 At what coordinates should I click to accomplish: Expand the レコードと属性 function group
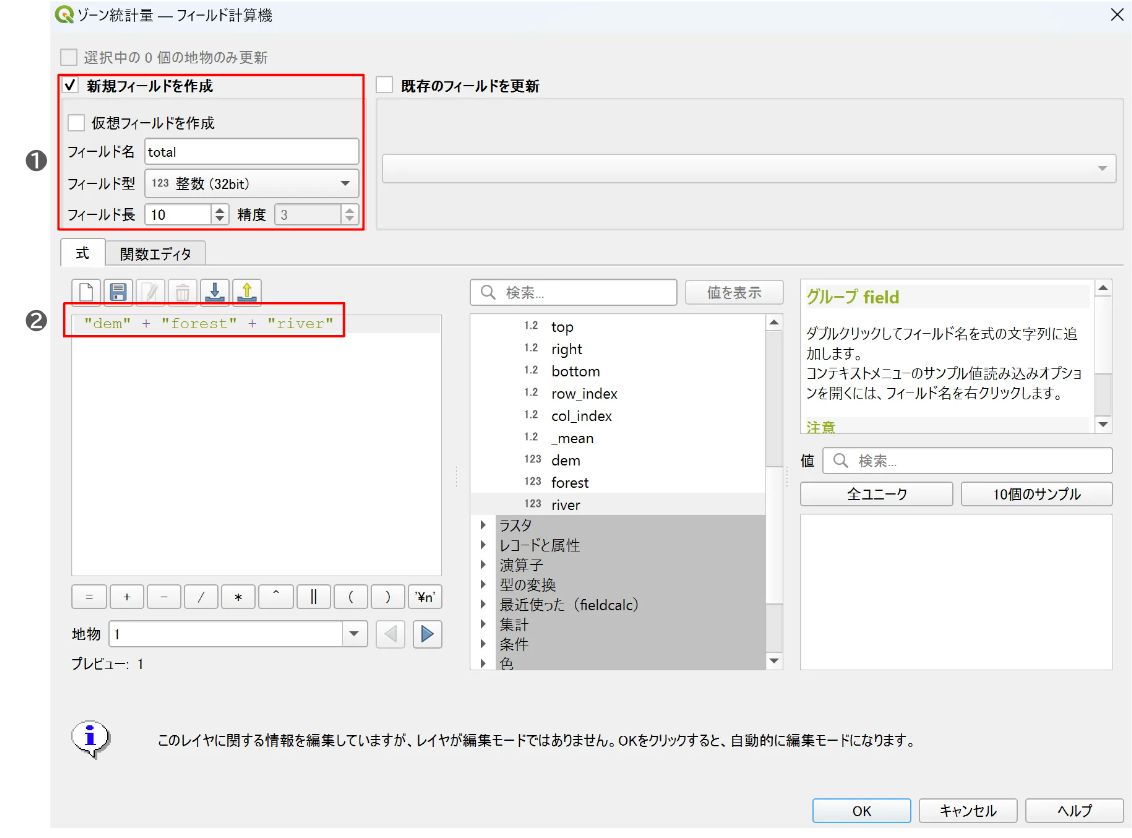484,545
